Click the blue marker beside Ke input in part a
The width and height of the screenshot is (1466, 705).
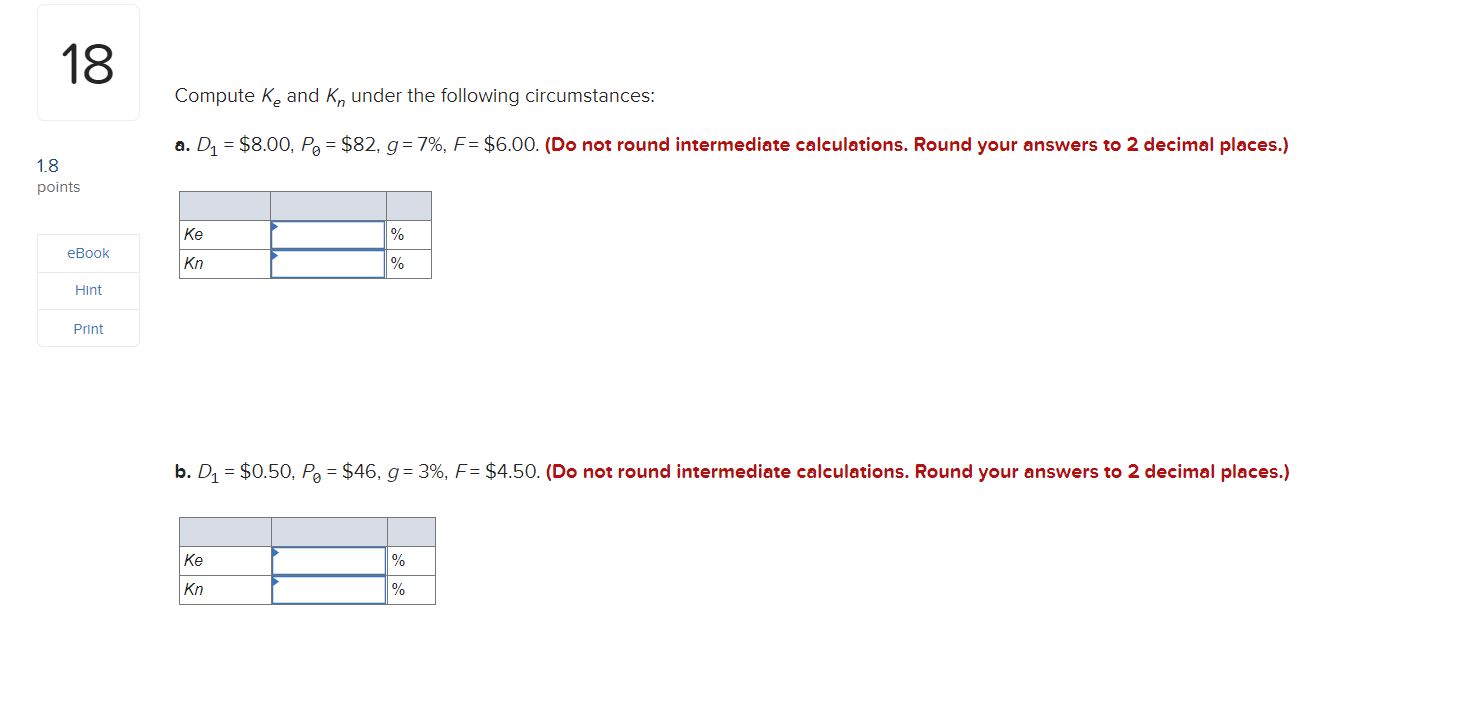(x=276, y=227)
